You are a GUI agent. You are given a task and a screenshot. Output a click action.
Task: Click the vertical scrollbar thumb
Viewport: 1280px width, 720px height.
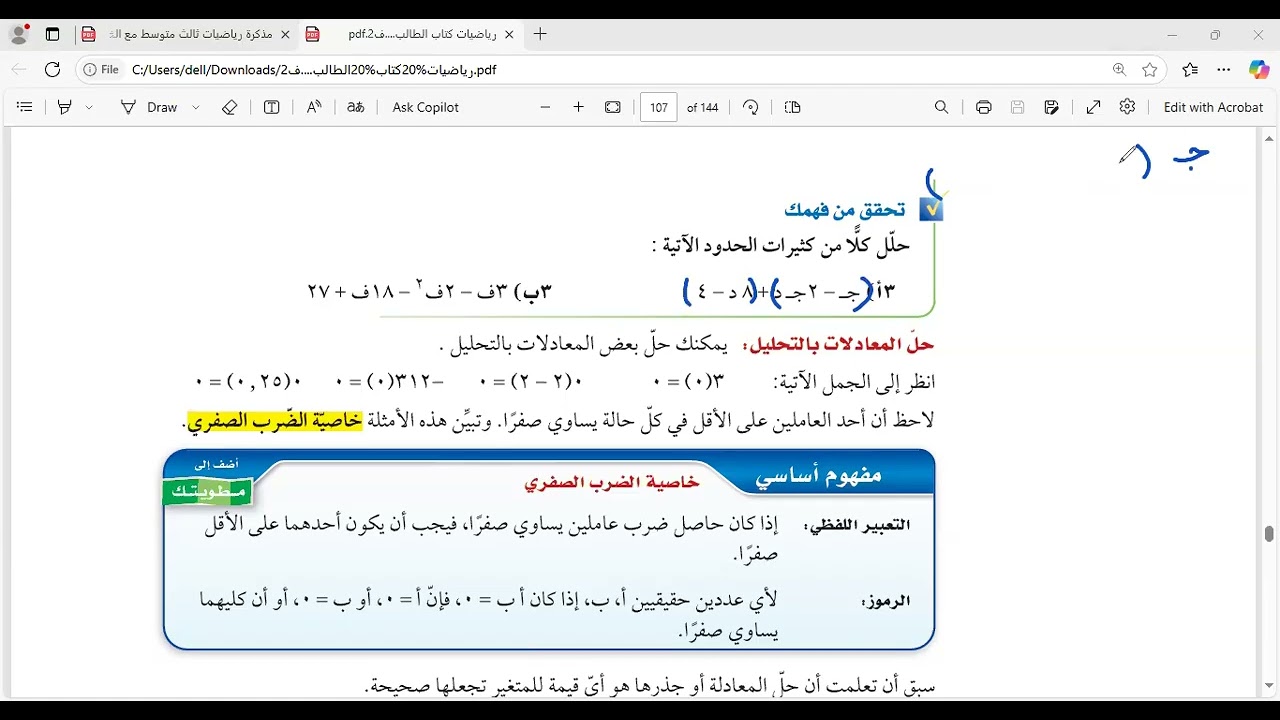[x=1269, y=534]
